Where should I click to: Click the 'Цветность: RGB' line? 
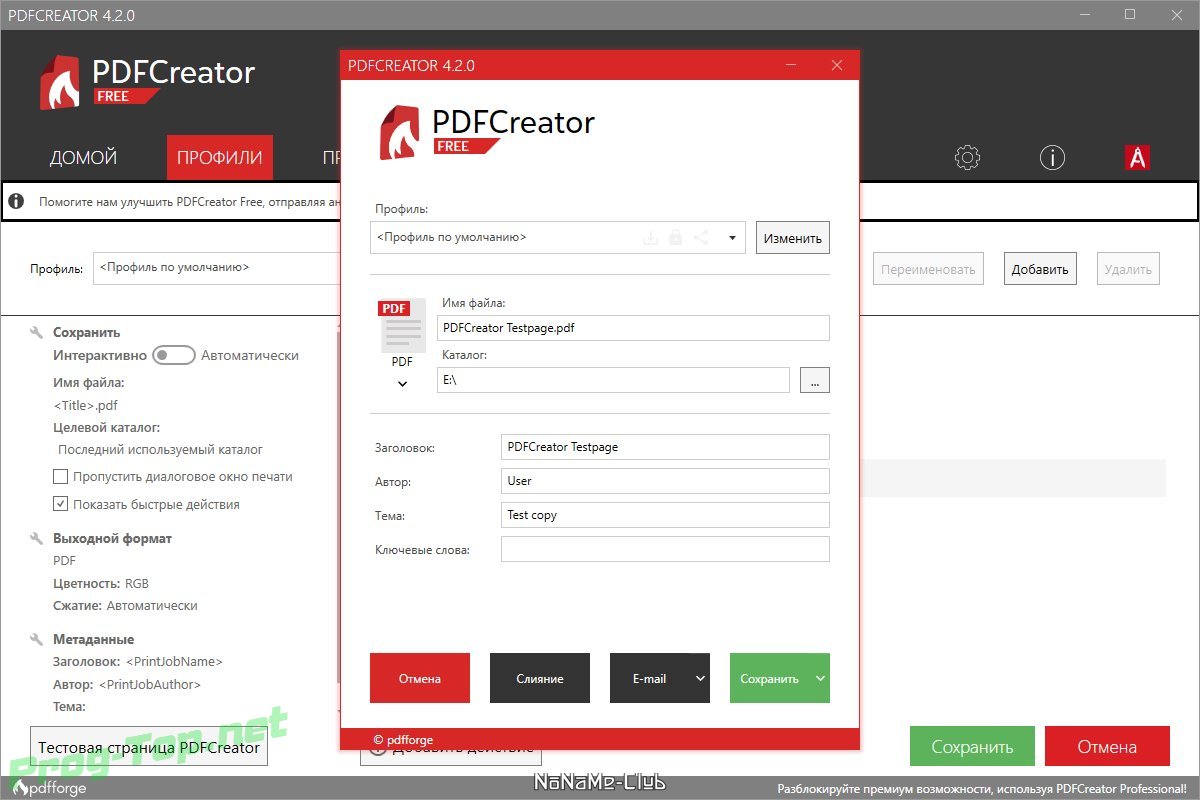pyautogui.click(x=101, y=583)
